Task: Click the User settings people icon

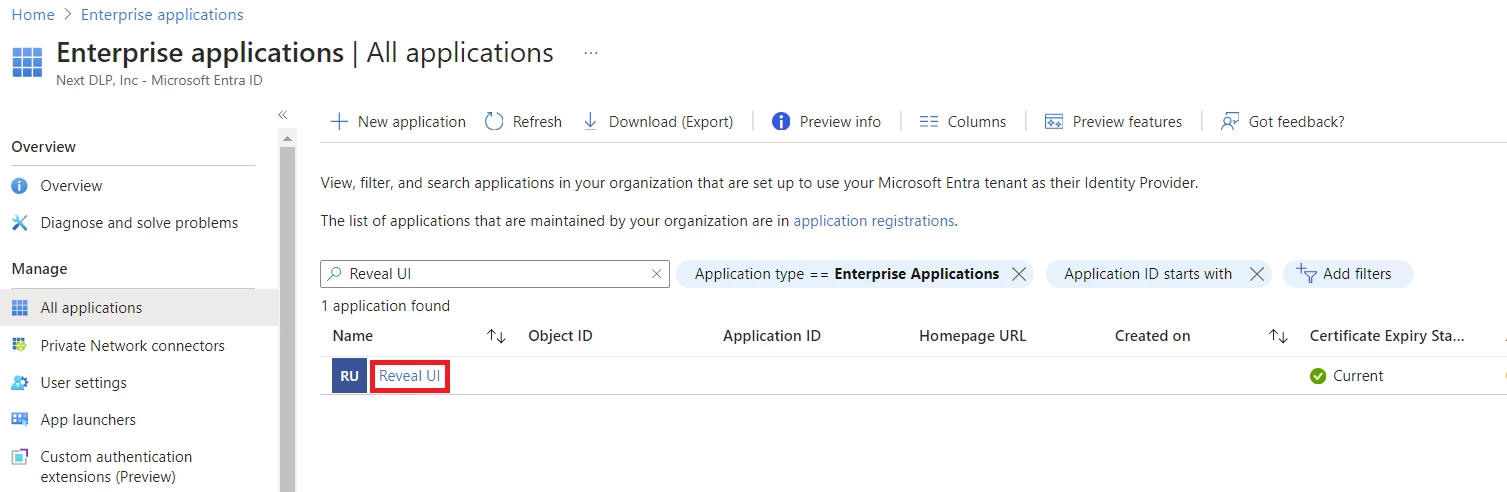Action: pos(20,383)
